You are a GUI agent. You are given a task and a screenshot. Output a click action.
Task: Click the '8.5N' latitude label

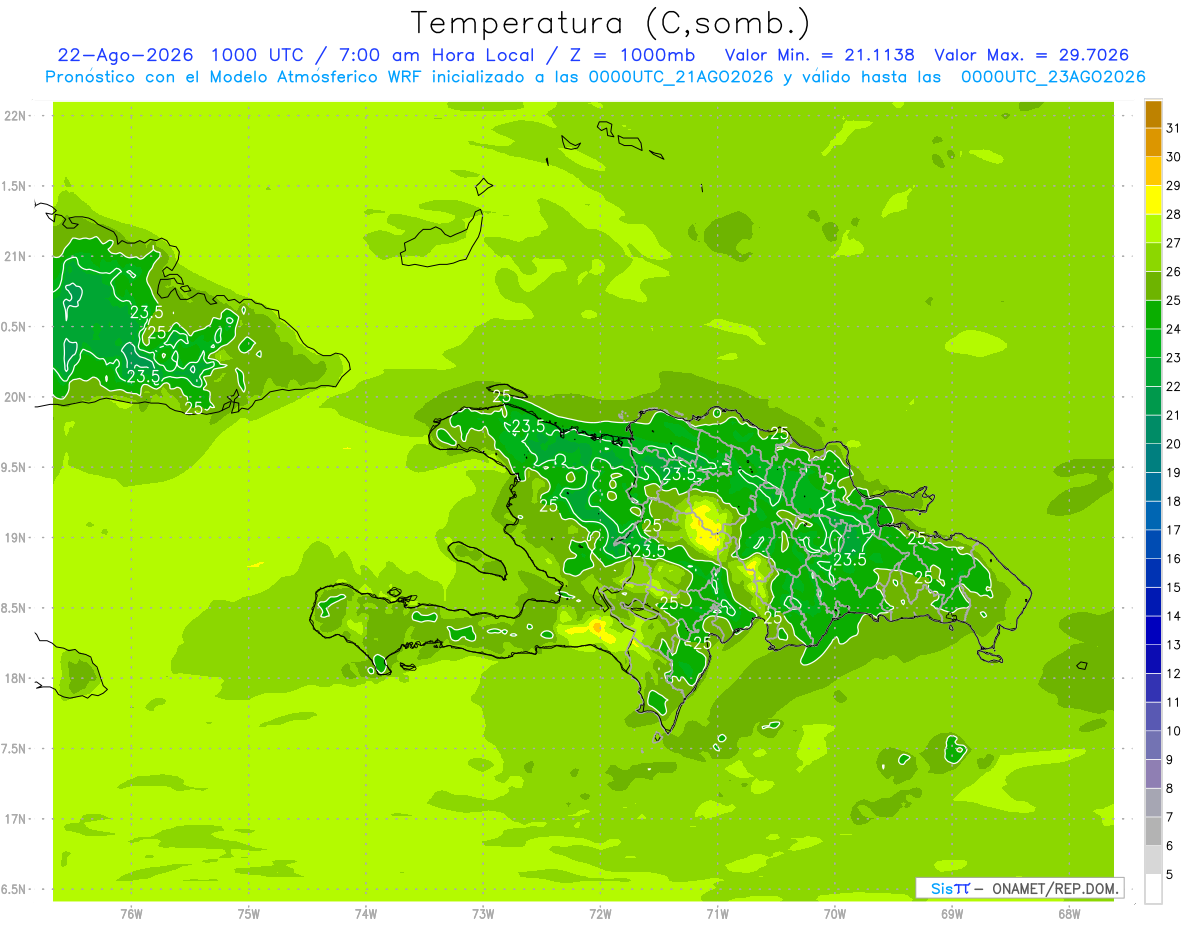click(15, 608)
